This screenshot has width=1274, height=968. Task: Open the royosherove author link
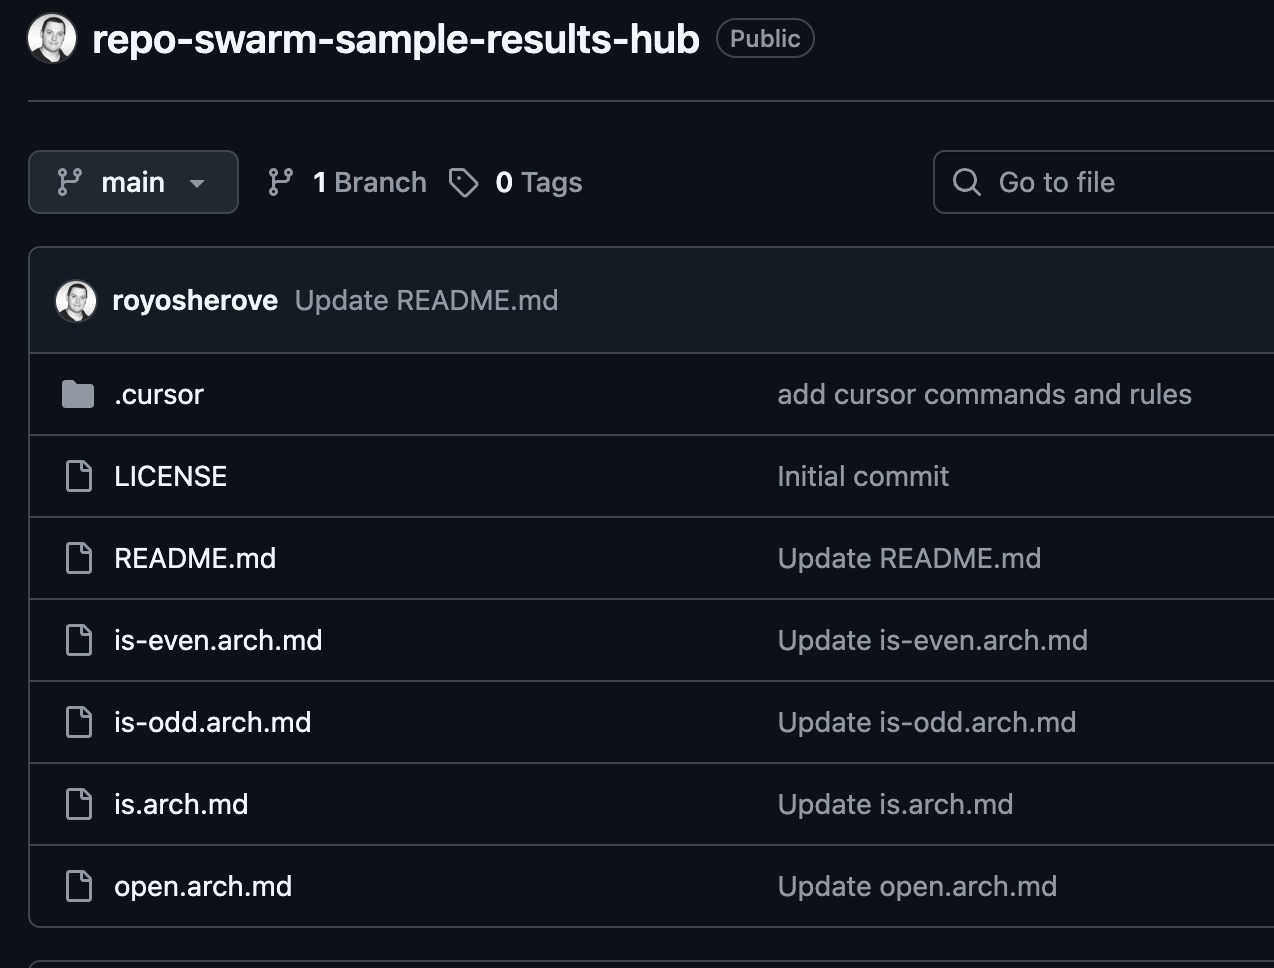195,301
